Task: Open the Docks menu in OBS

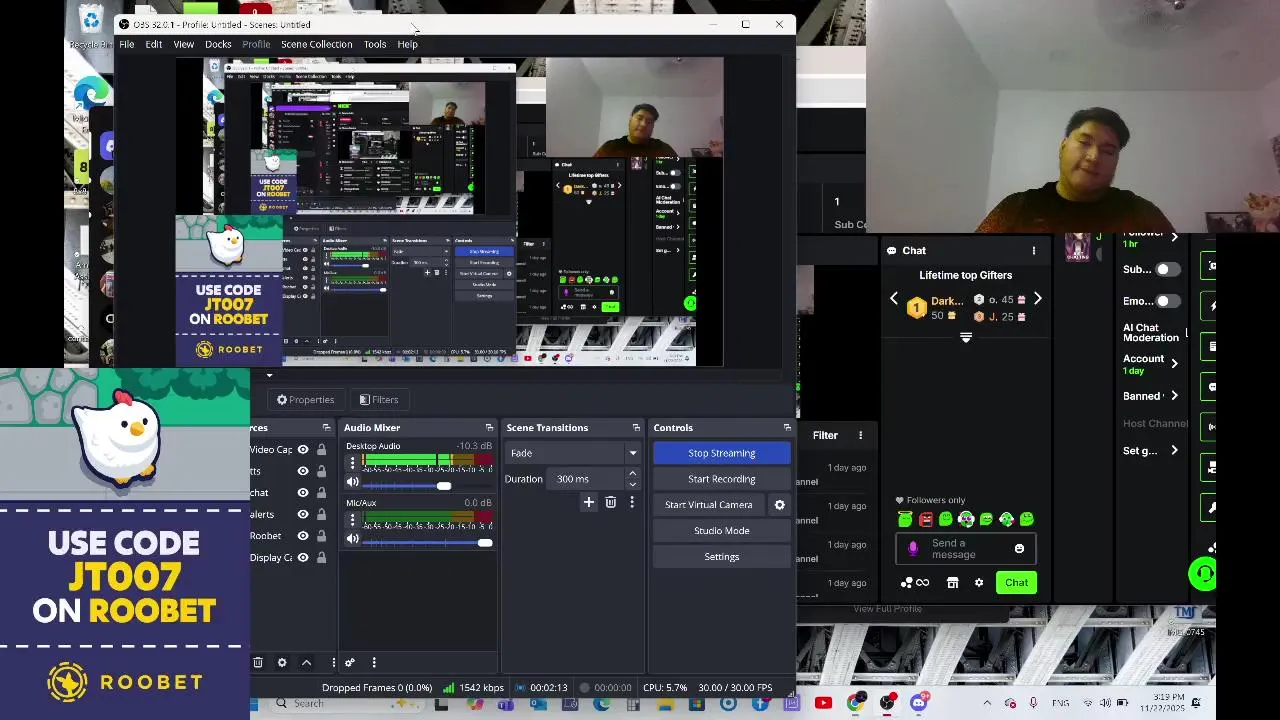Action: 218,44
